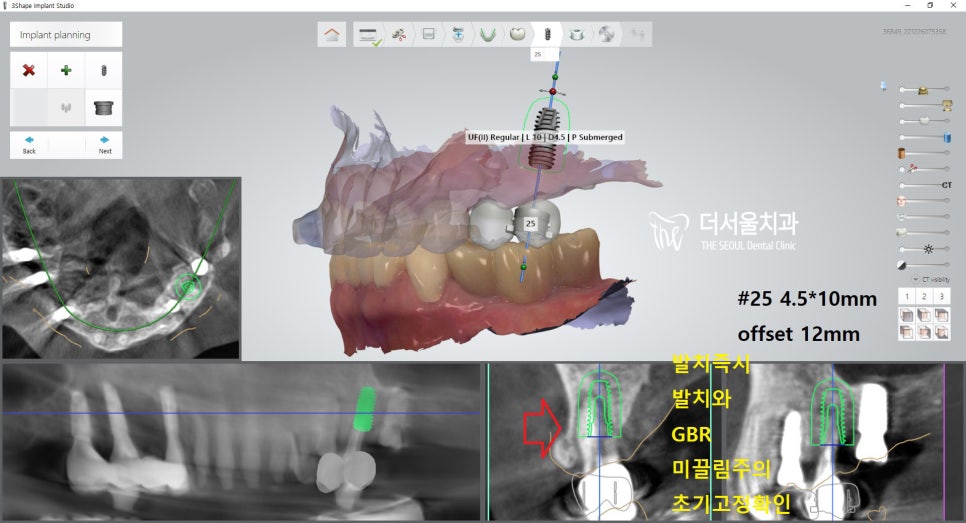Delete implant with the red X icon
The width and height of the screenshot is (966, 523).
(x=29, y=70)
